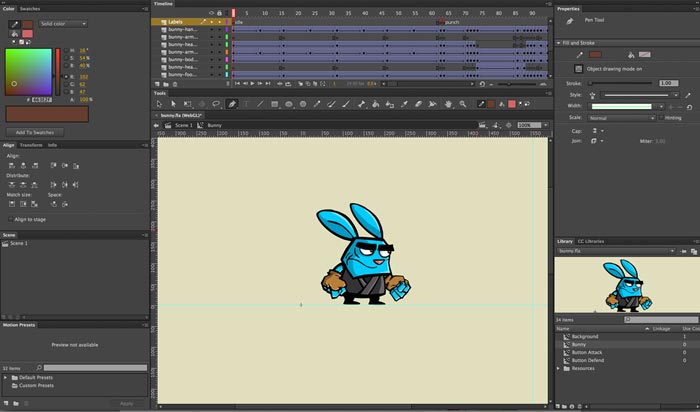Enable the Hinting checkbox
This screenshot has height=412, width=700.
tap(661, 118)
